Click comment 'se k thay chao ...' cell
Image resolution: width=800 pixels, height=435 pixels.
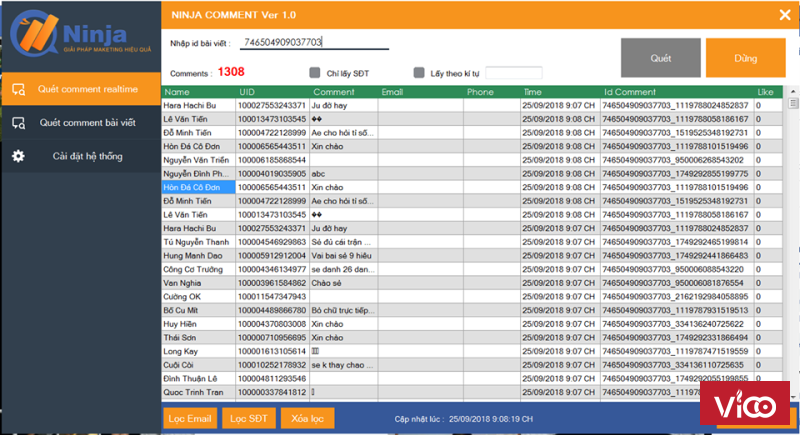(x=343, y=365)
